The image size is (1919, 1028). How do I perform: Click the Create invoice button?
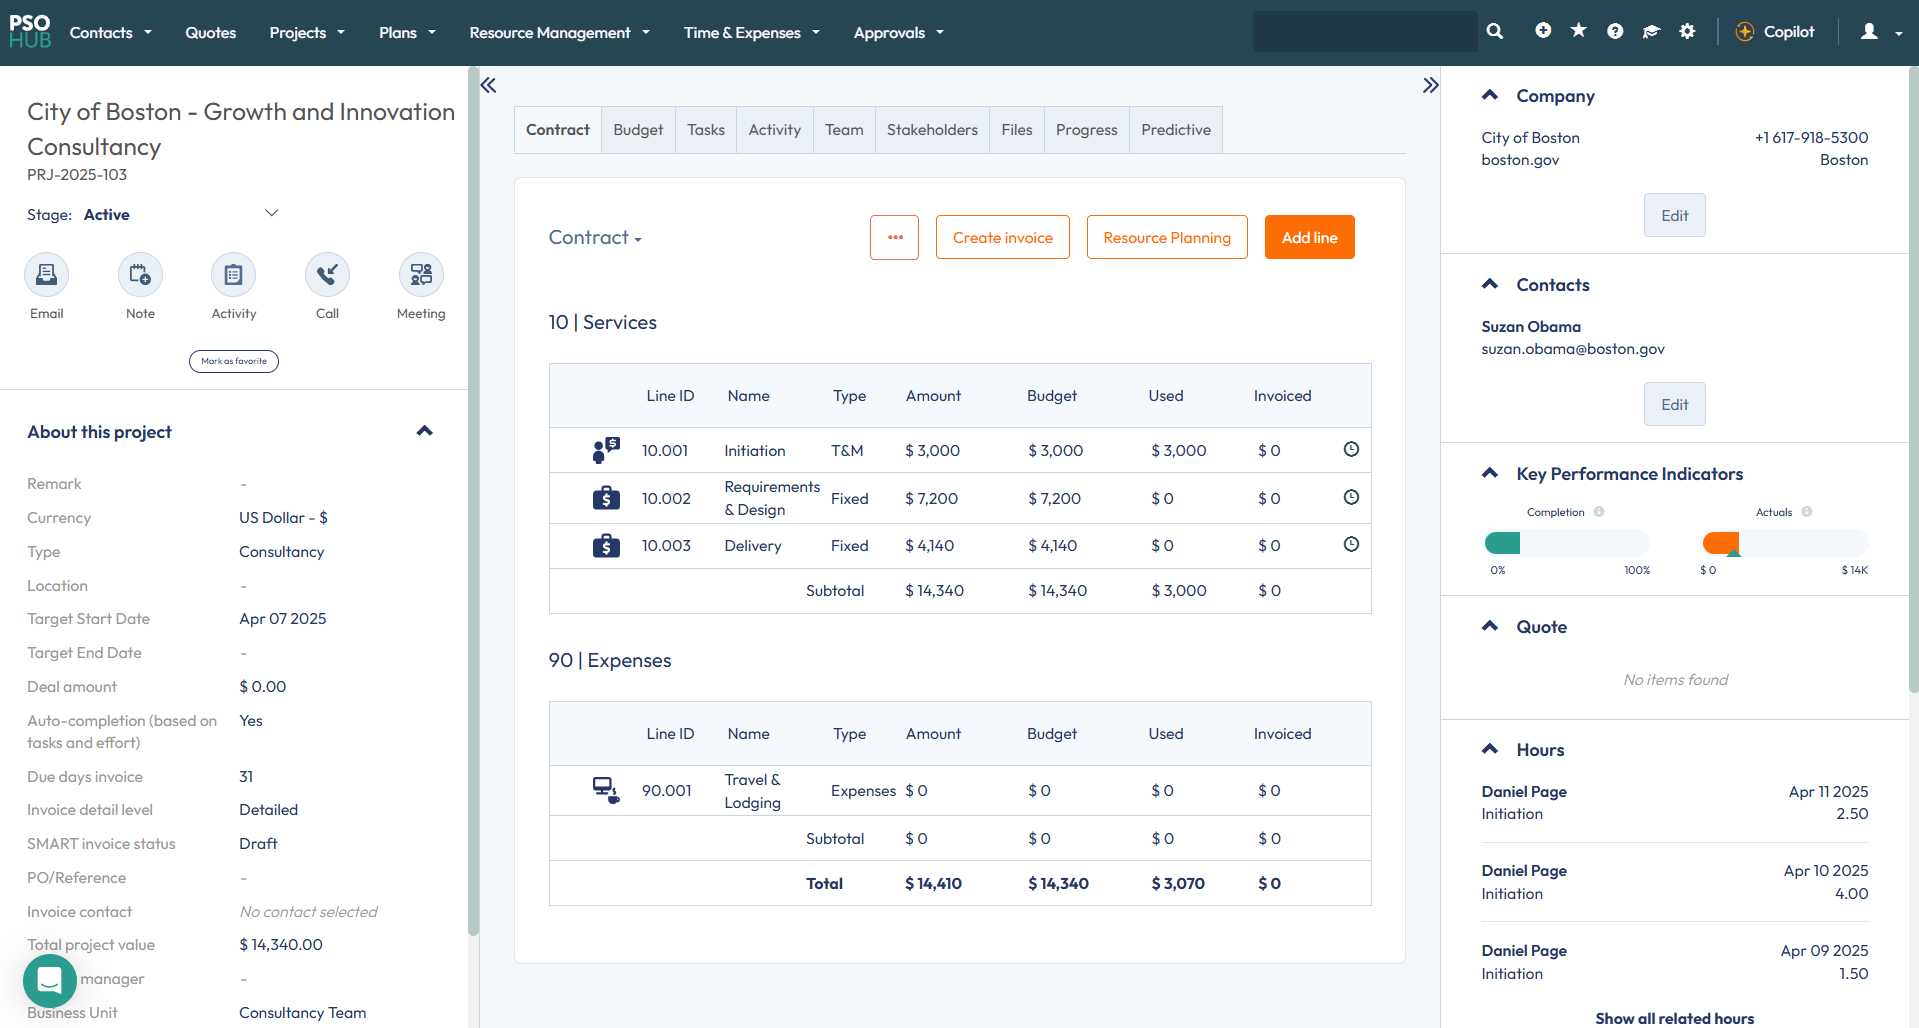click(x=1002, y=238)
